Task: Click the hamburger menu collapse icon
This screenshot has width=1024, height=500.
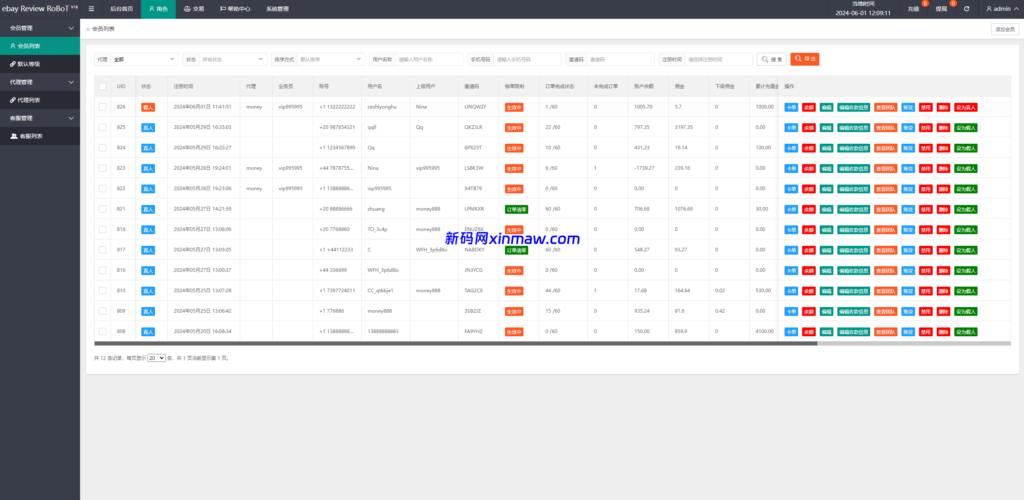Action: tap(90, 8)
